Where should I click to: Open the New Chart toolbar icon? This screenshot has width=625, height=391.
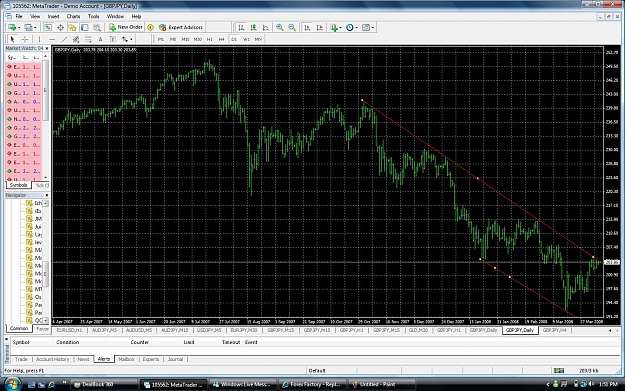pyautogui.click(x=12, y=28)
